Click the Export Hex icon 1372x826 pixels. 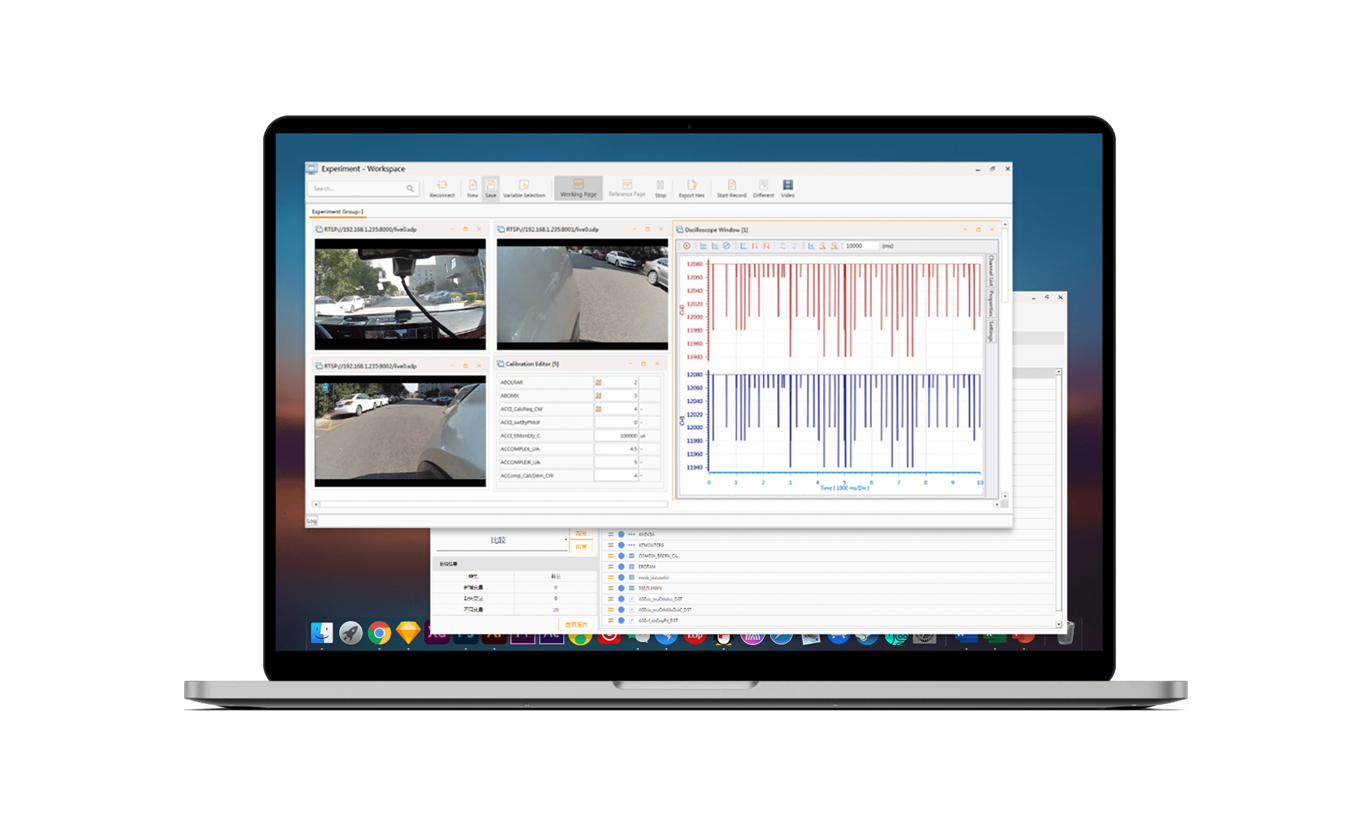point(692,188)
